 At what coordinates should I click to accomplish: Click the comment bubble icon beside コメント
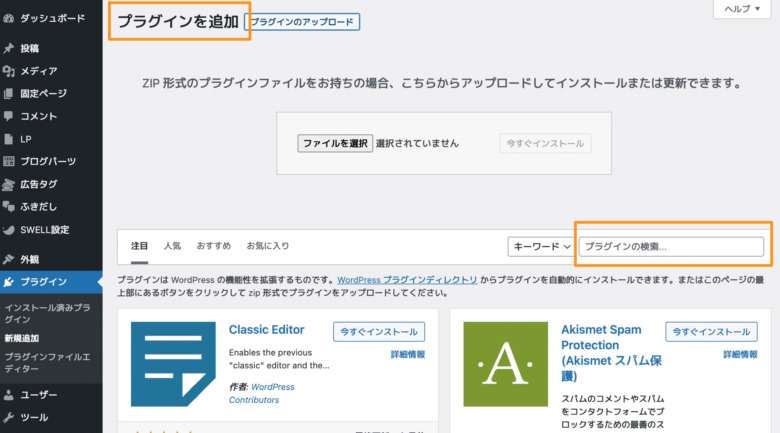coord(8,116)
